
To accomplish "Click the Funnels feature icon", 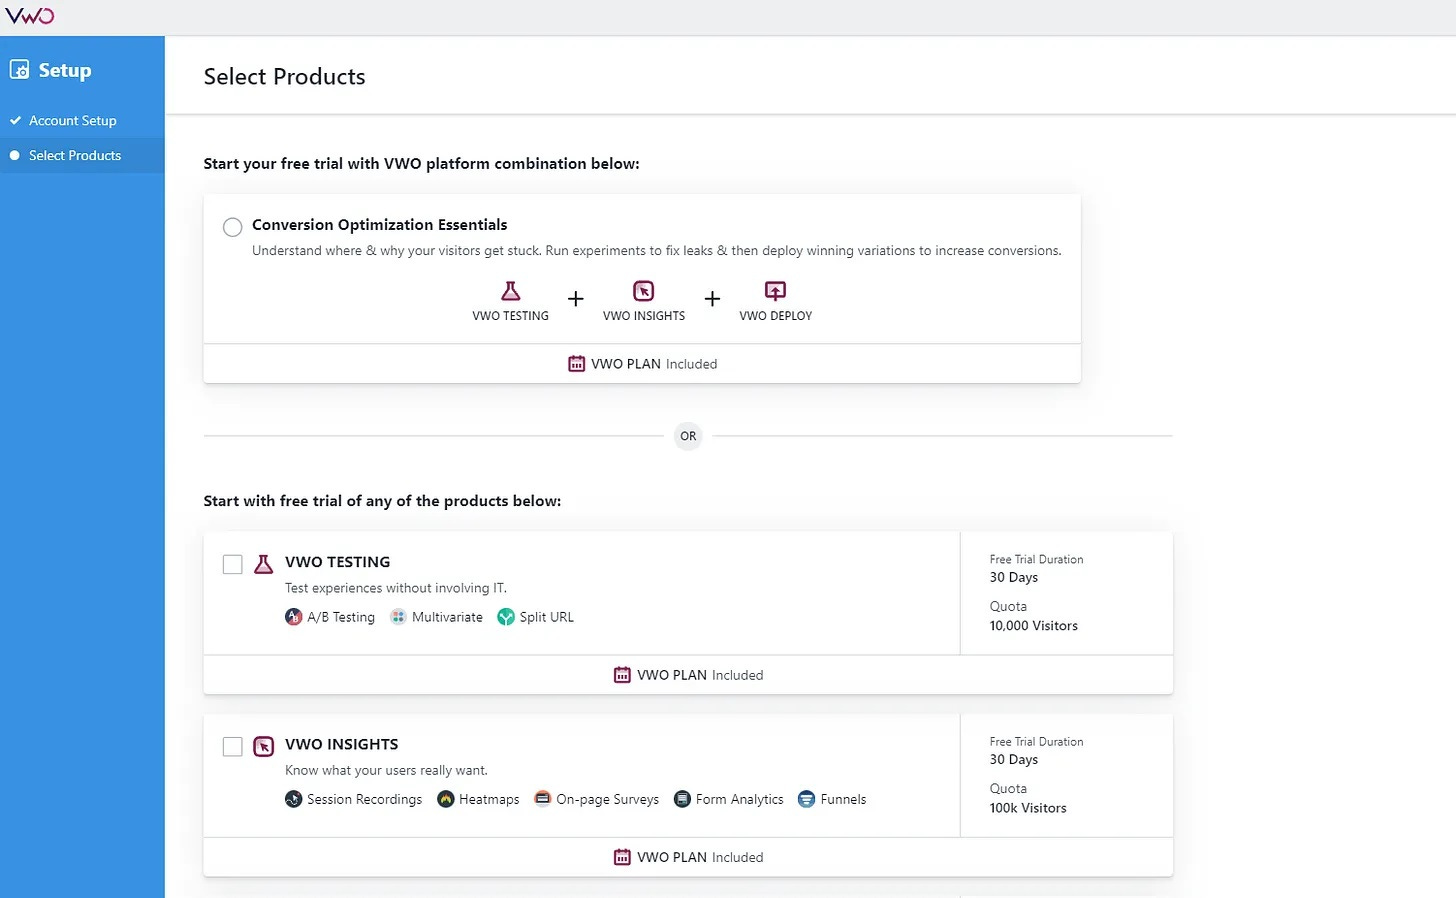I will (x=806, y=799).
